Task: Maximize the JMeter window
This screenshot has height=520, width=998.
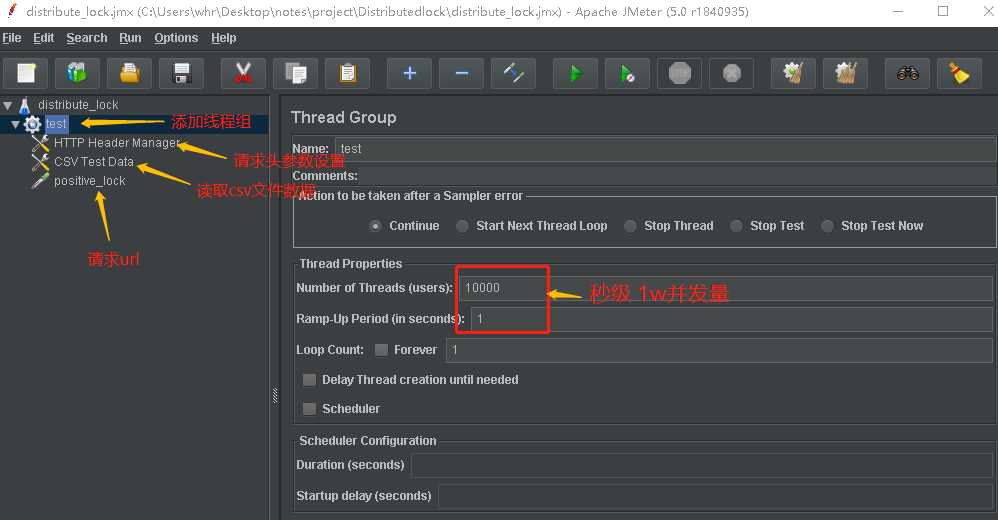Action: click(x=943, y=11)
